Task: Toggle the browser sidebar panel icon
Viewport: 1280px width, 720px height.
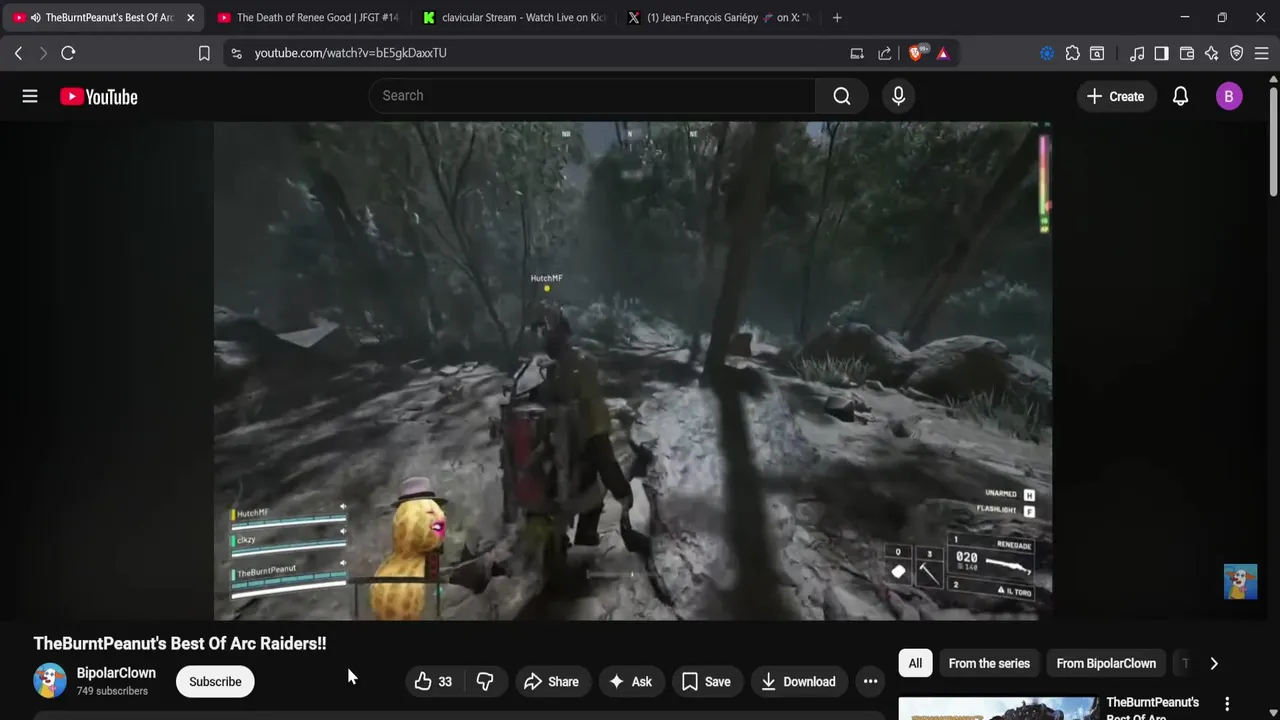Action: [1161, 53]
